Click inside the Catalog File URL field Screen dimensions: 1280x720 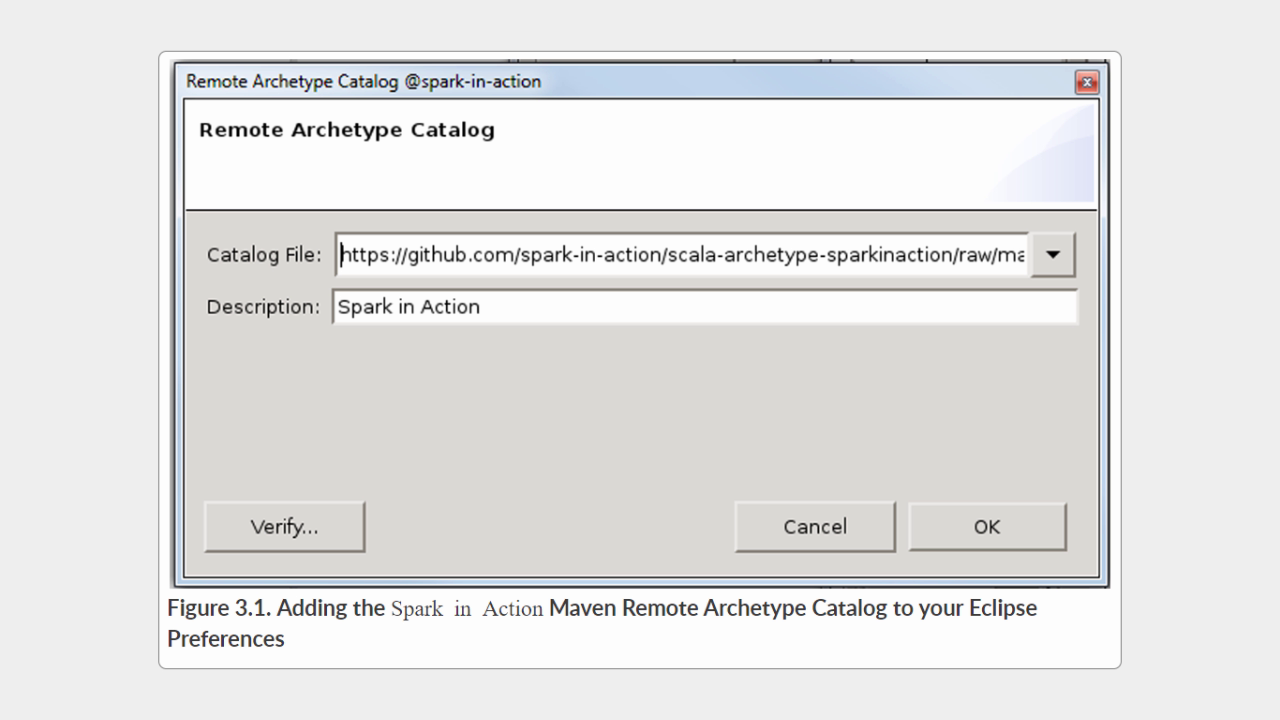680,255
